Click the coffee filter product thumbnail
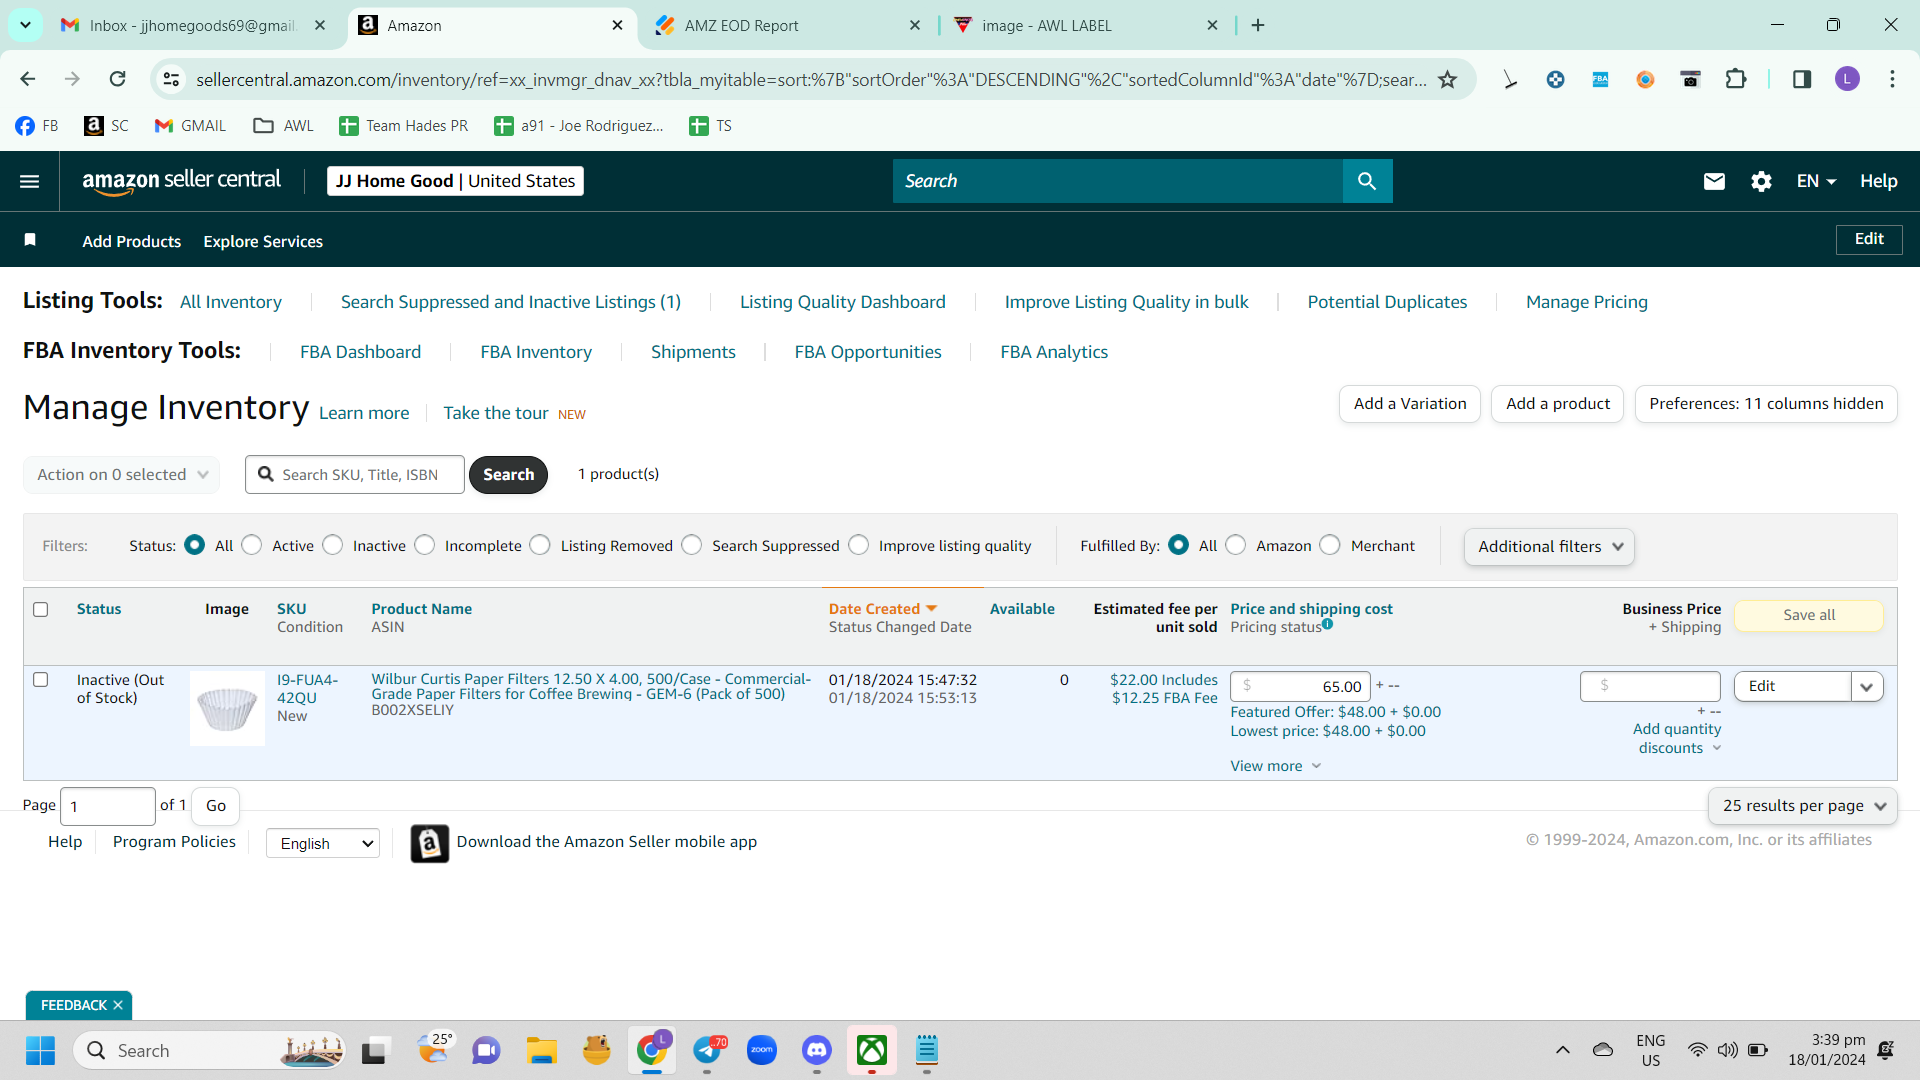 pyautogui.click(x=228, y=708)
